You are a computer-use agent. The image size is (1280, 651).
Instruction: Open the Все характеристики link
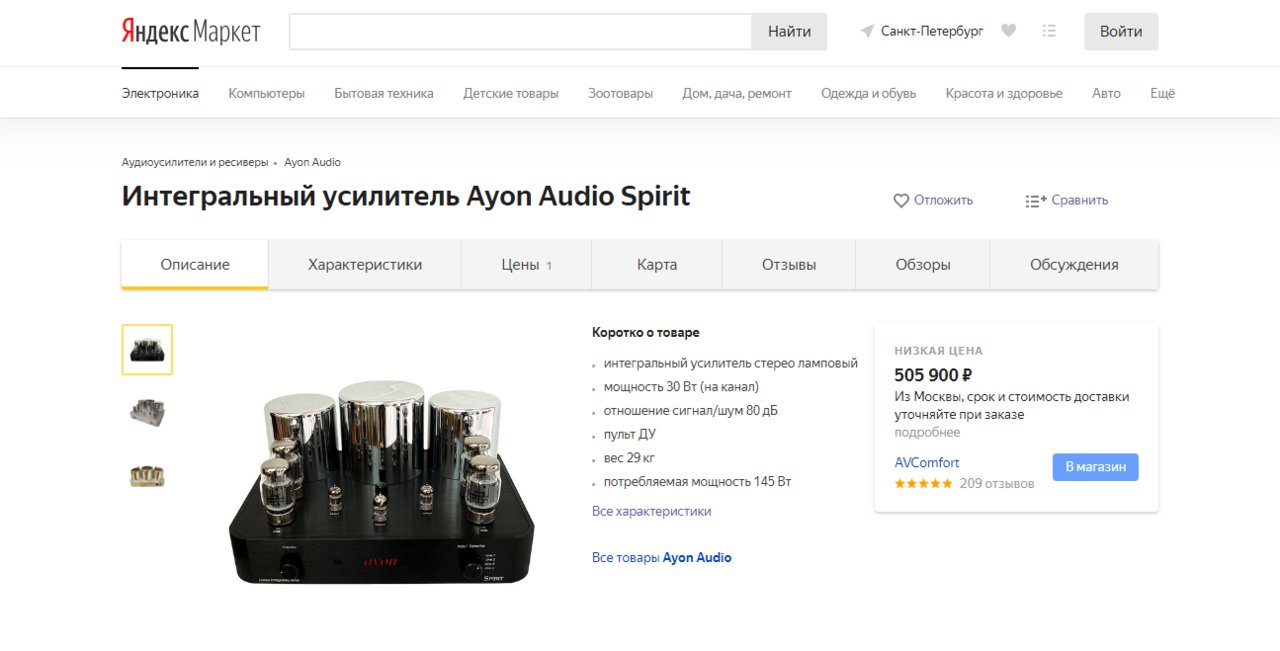(652, 511)
